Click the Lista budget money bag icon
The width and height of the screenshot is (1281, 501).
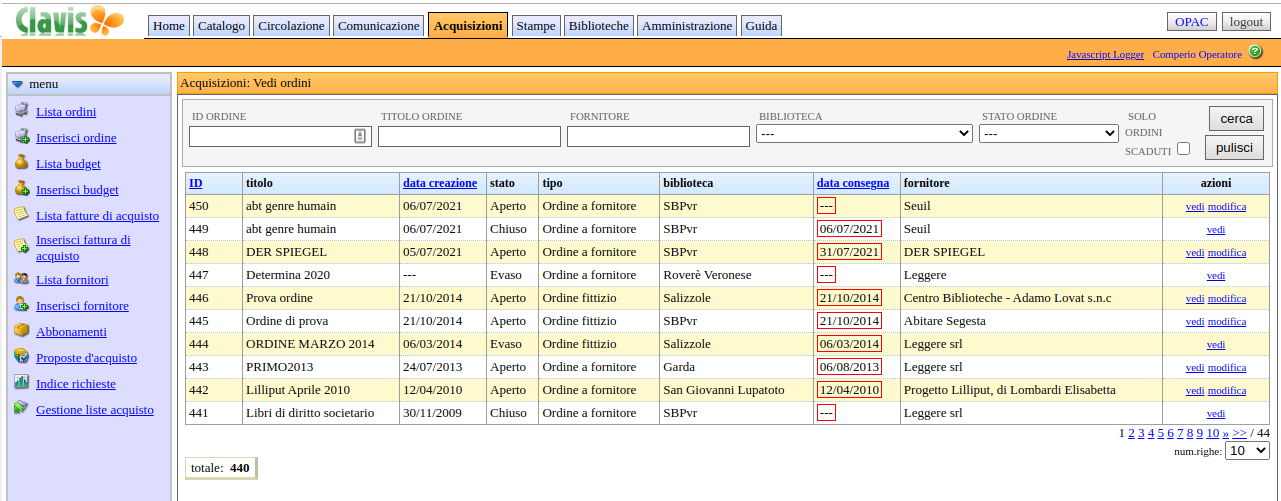tap(21, 163)
